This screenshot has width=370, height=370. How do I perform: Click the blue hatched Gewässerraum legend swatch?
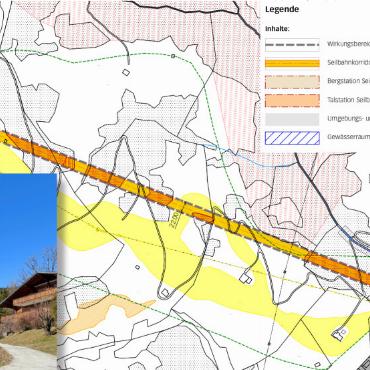292,138
